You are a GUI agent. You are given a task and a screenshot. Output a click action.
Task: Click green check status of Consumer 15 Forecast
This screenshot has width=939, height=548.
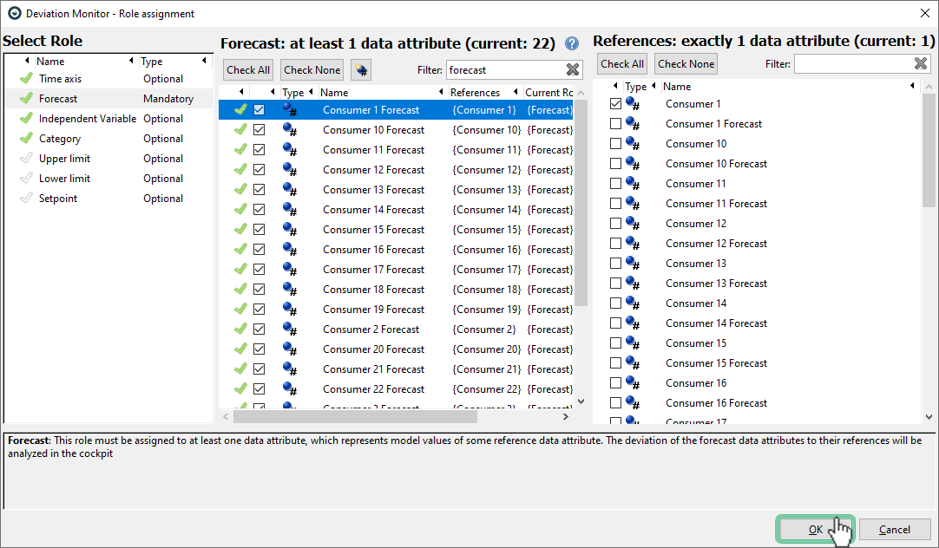241,229
